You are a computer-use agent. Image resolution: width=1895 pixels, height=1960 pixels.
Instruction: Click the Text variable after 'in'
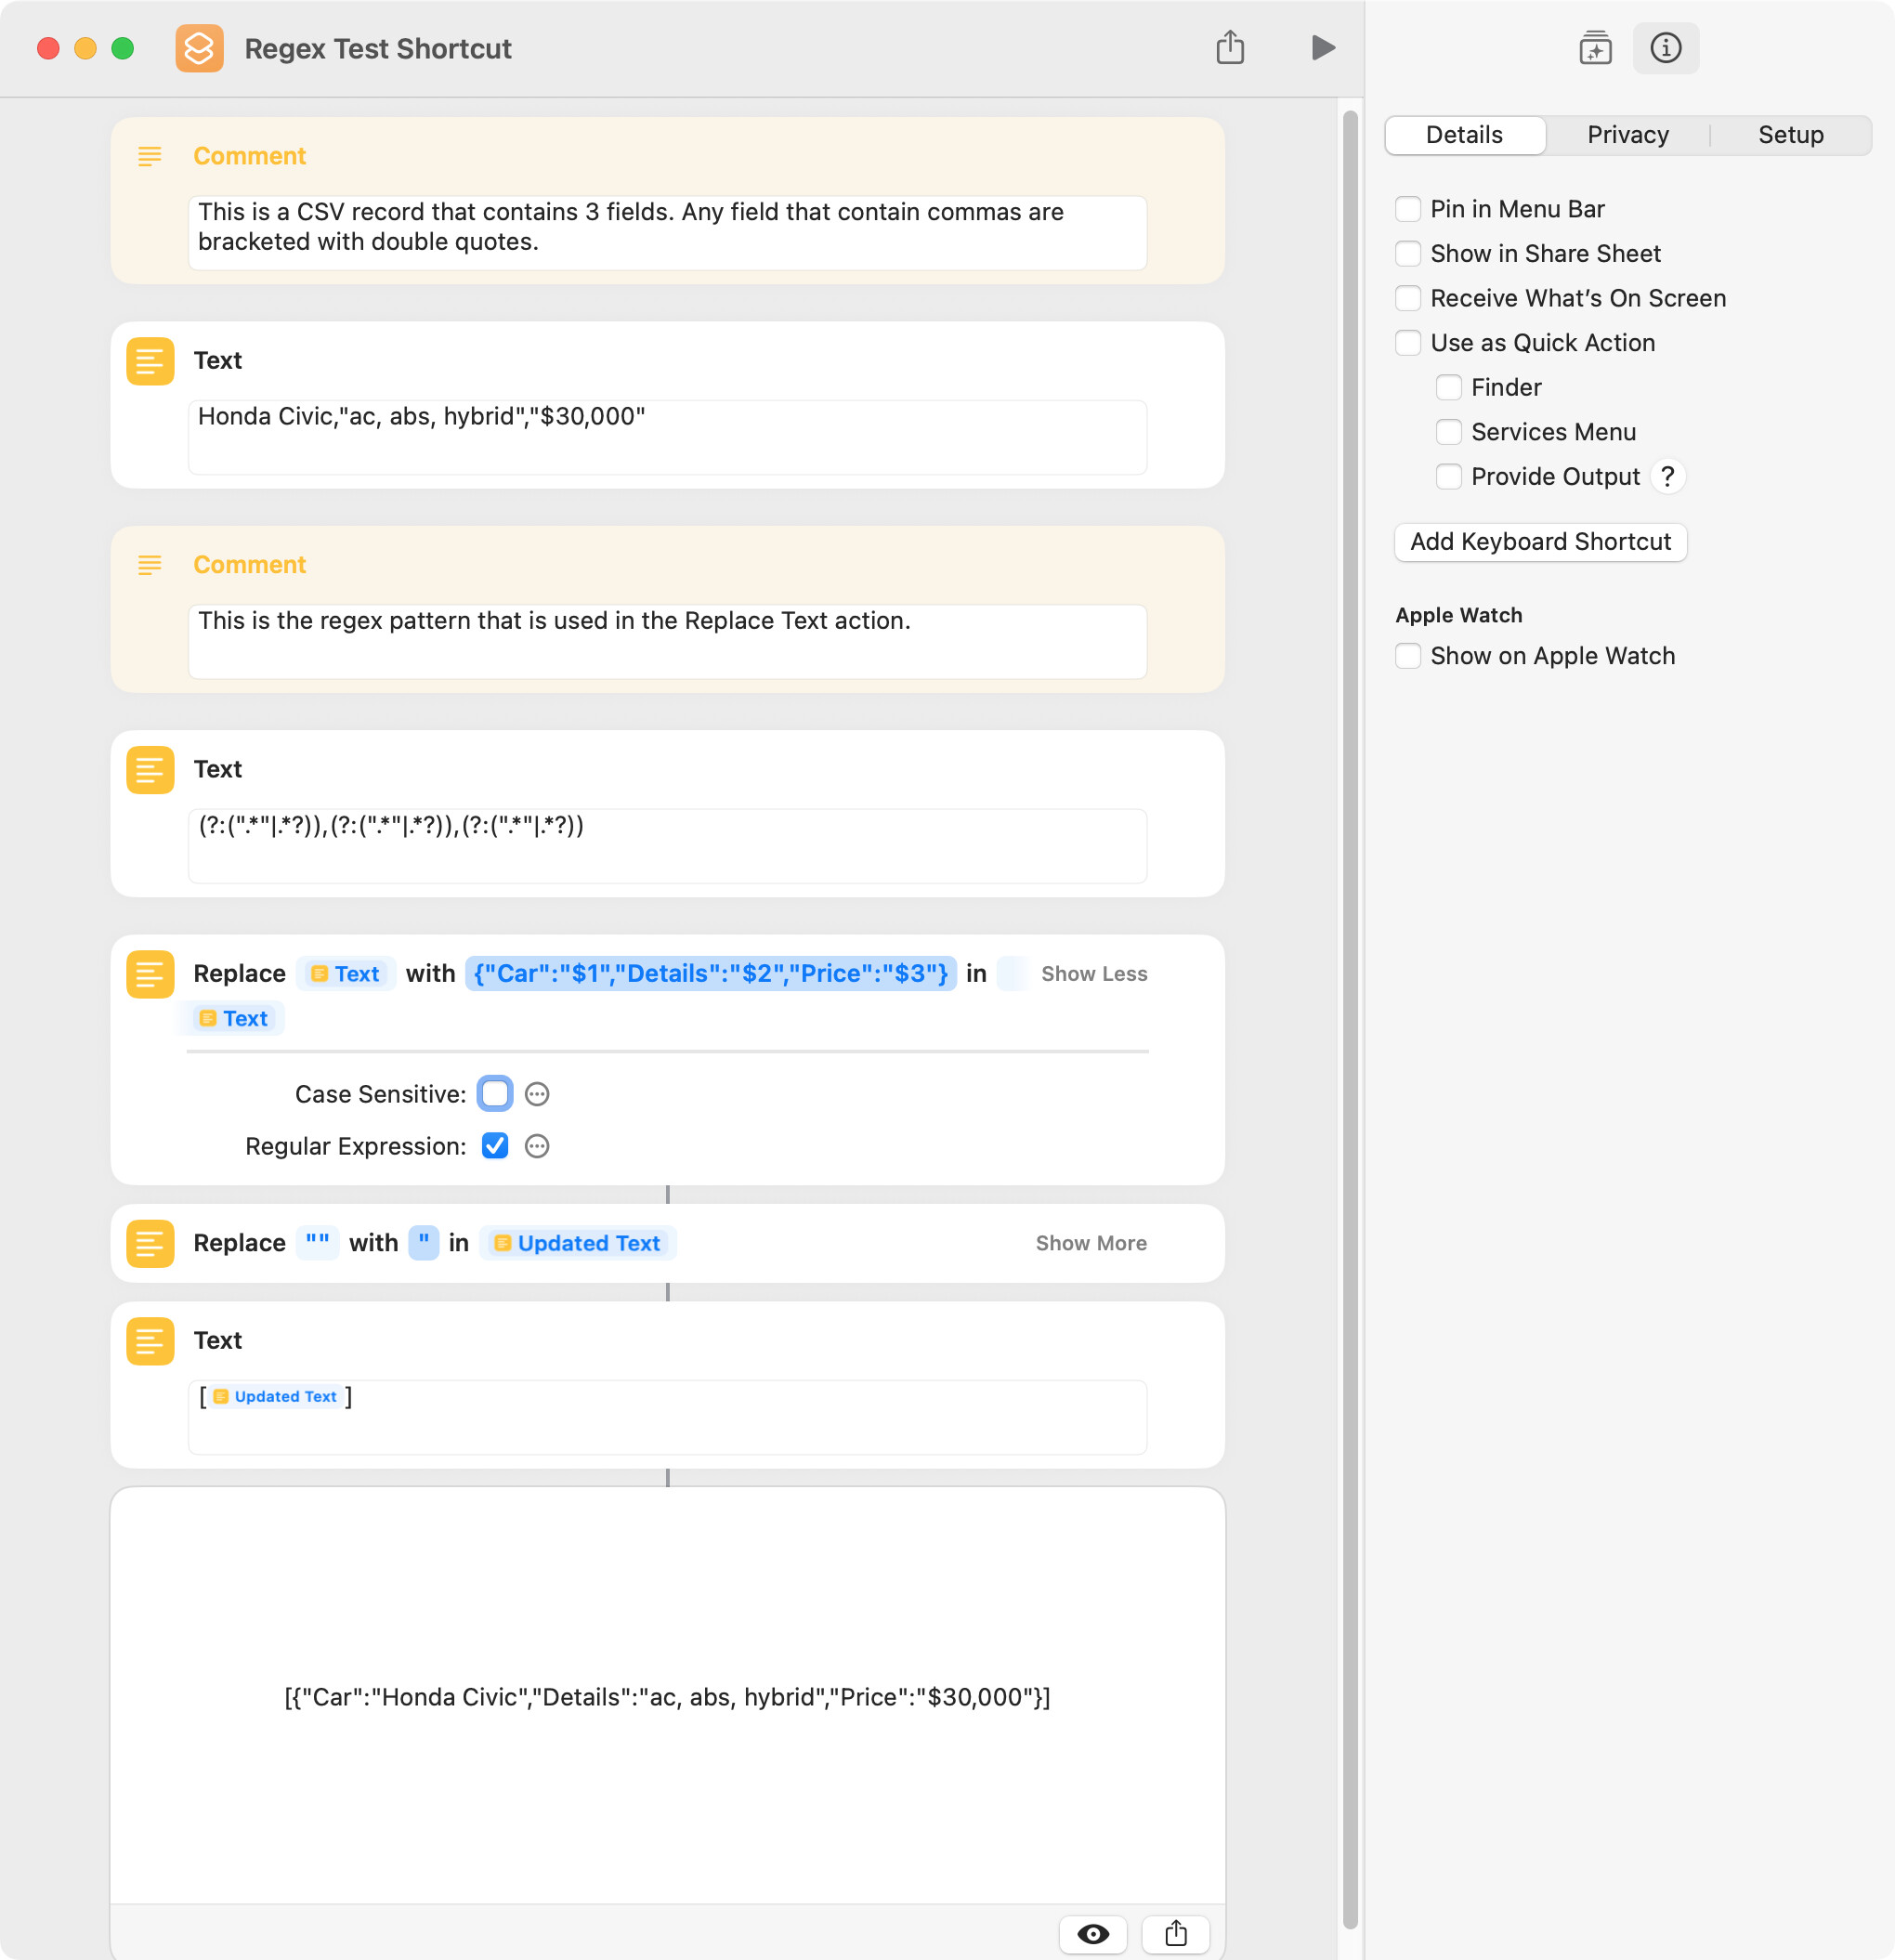click(234, 1018)
